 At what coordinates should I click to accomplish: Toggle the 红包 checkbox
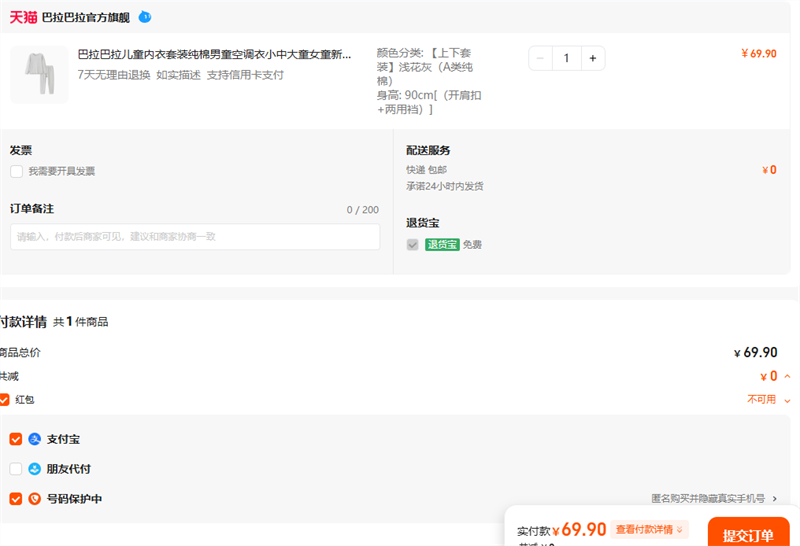click(5, 399)
